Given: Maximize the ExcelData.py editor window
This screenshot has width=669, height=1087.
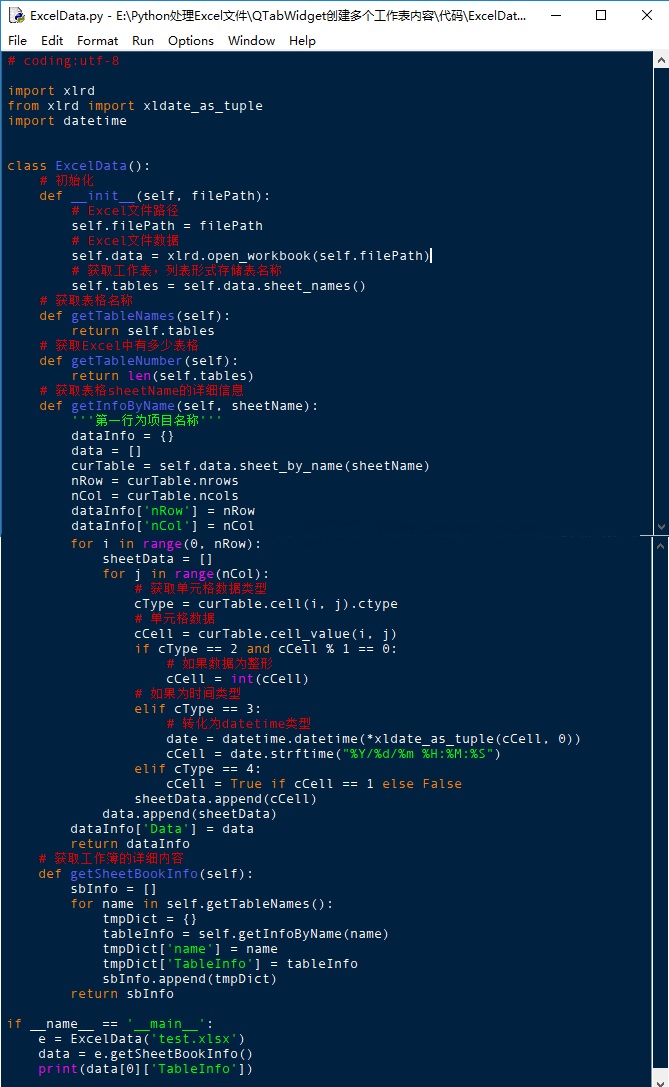Looking at the screenshot, I should 600,15.
